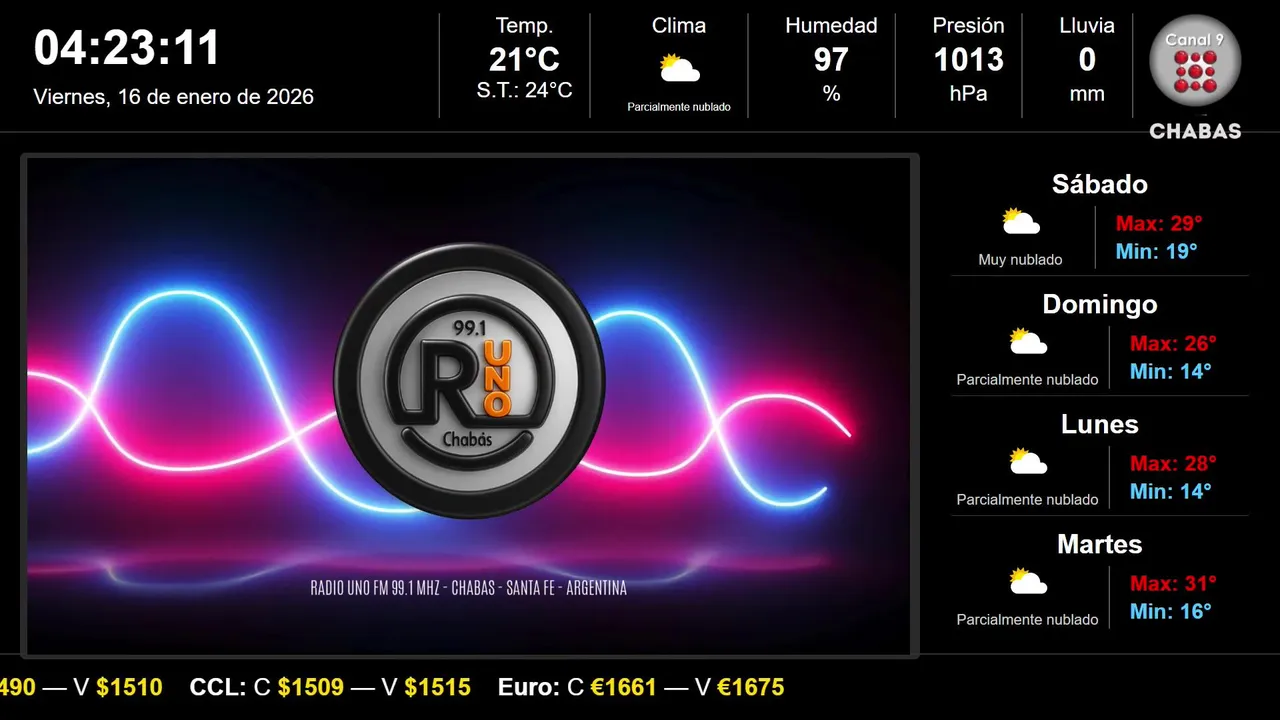Click the Euro buy price €1661
This screenshot has height=720, width=1280.
pyautogui.click(x=624, y=687)
